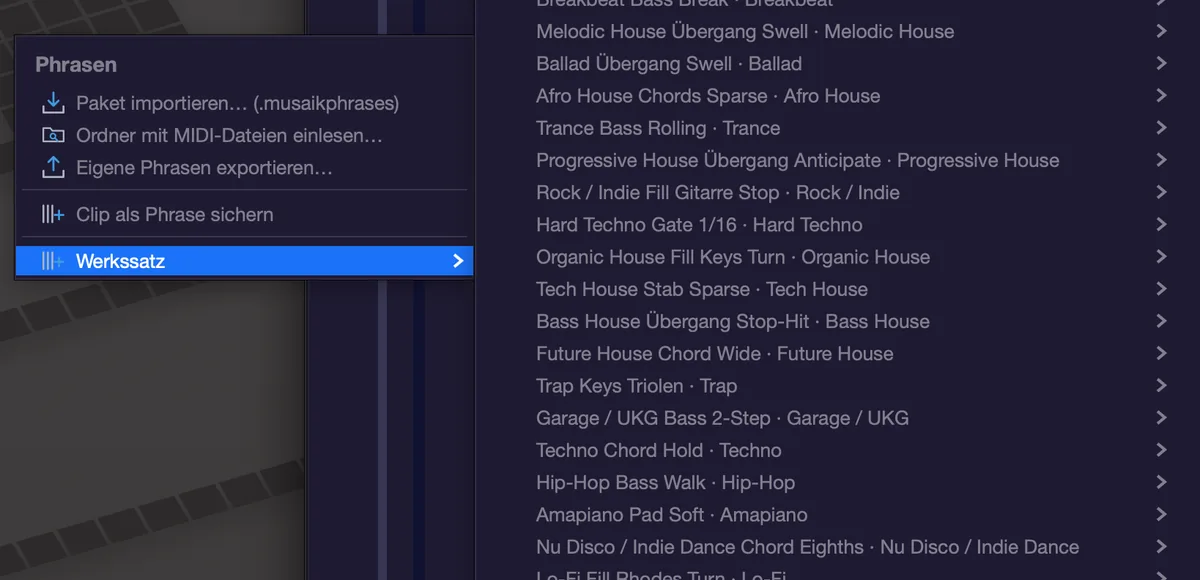Expand chevron beside Trance Bass Rolling
The image size is (1200, 580).
[x=1161, y=128]
